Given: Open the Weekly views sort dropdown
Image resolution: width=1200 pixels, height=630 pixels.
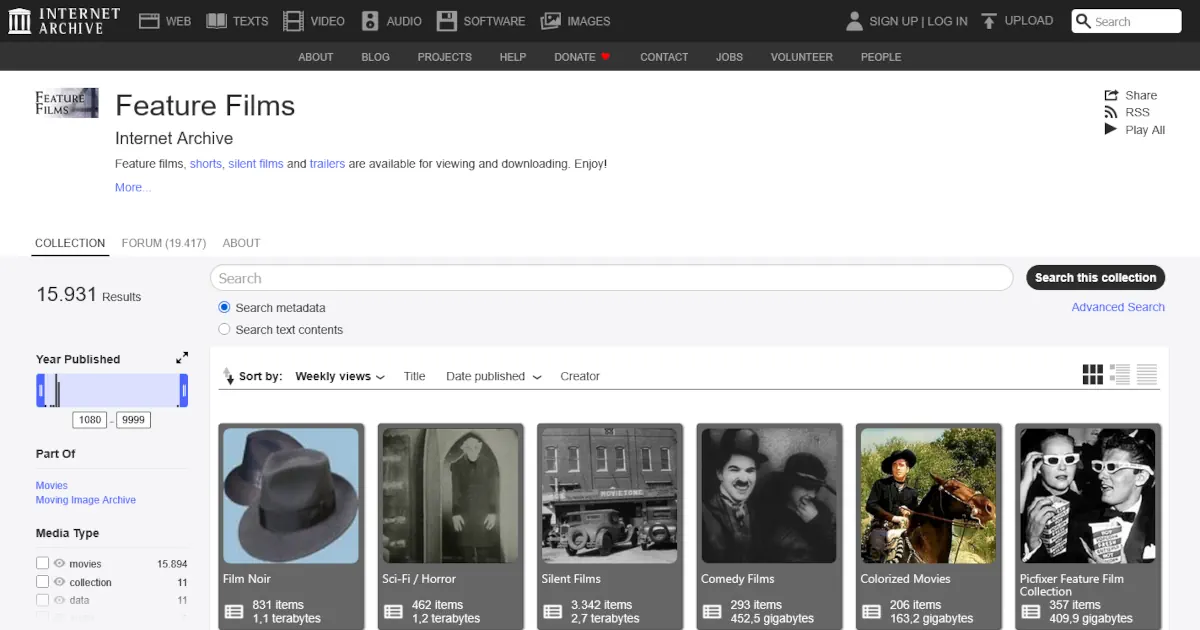Looking at the screenshot, I should 340,377.
